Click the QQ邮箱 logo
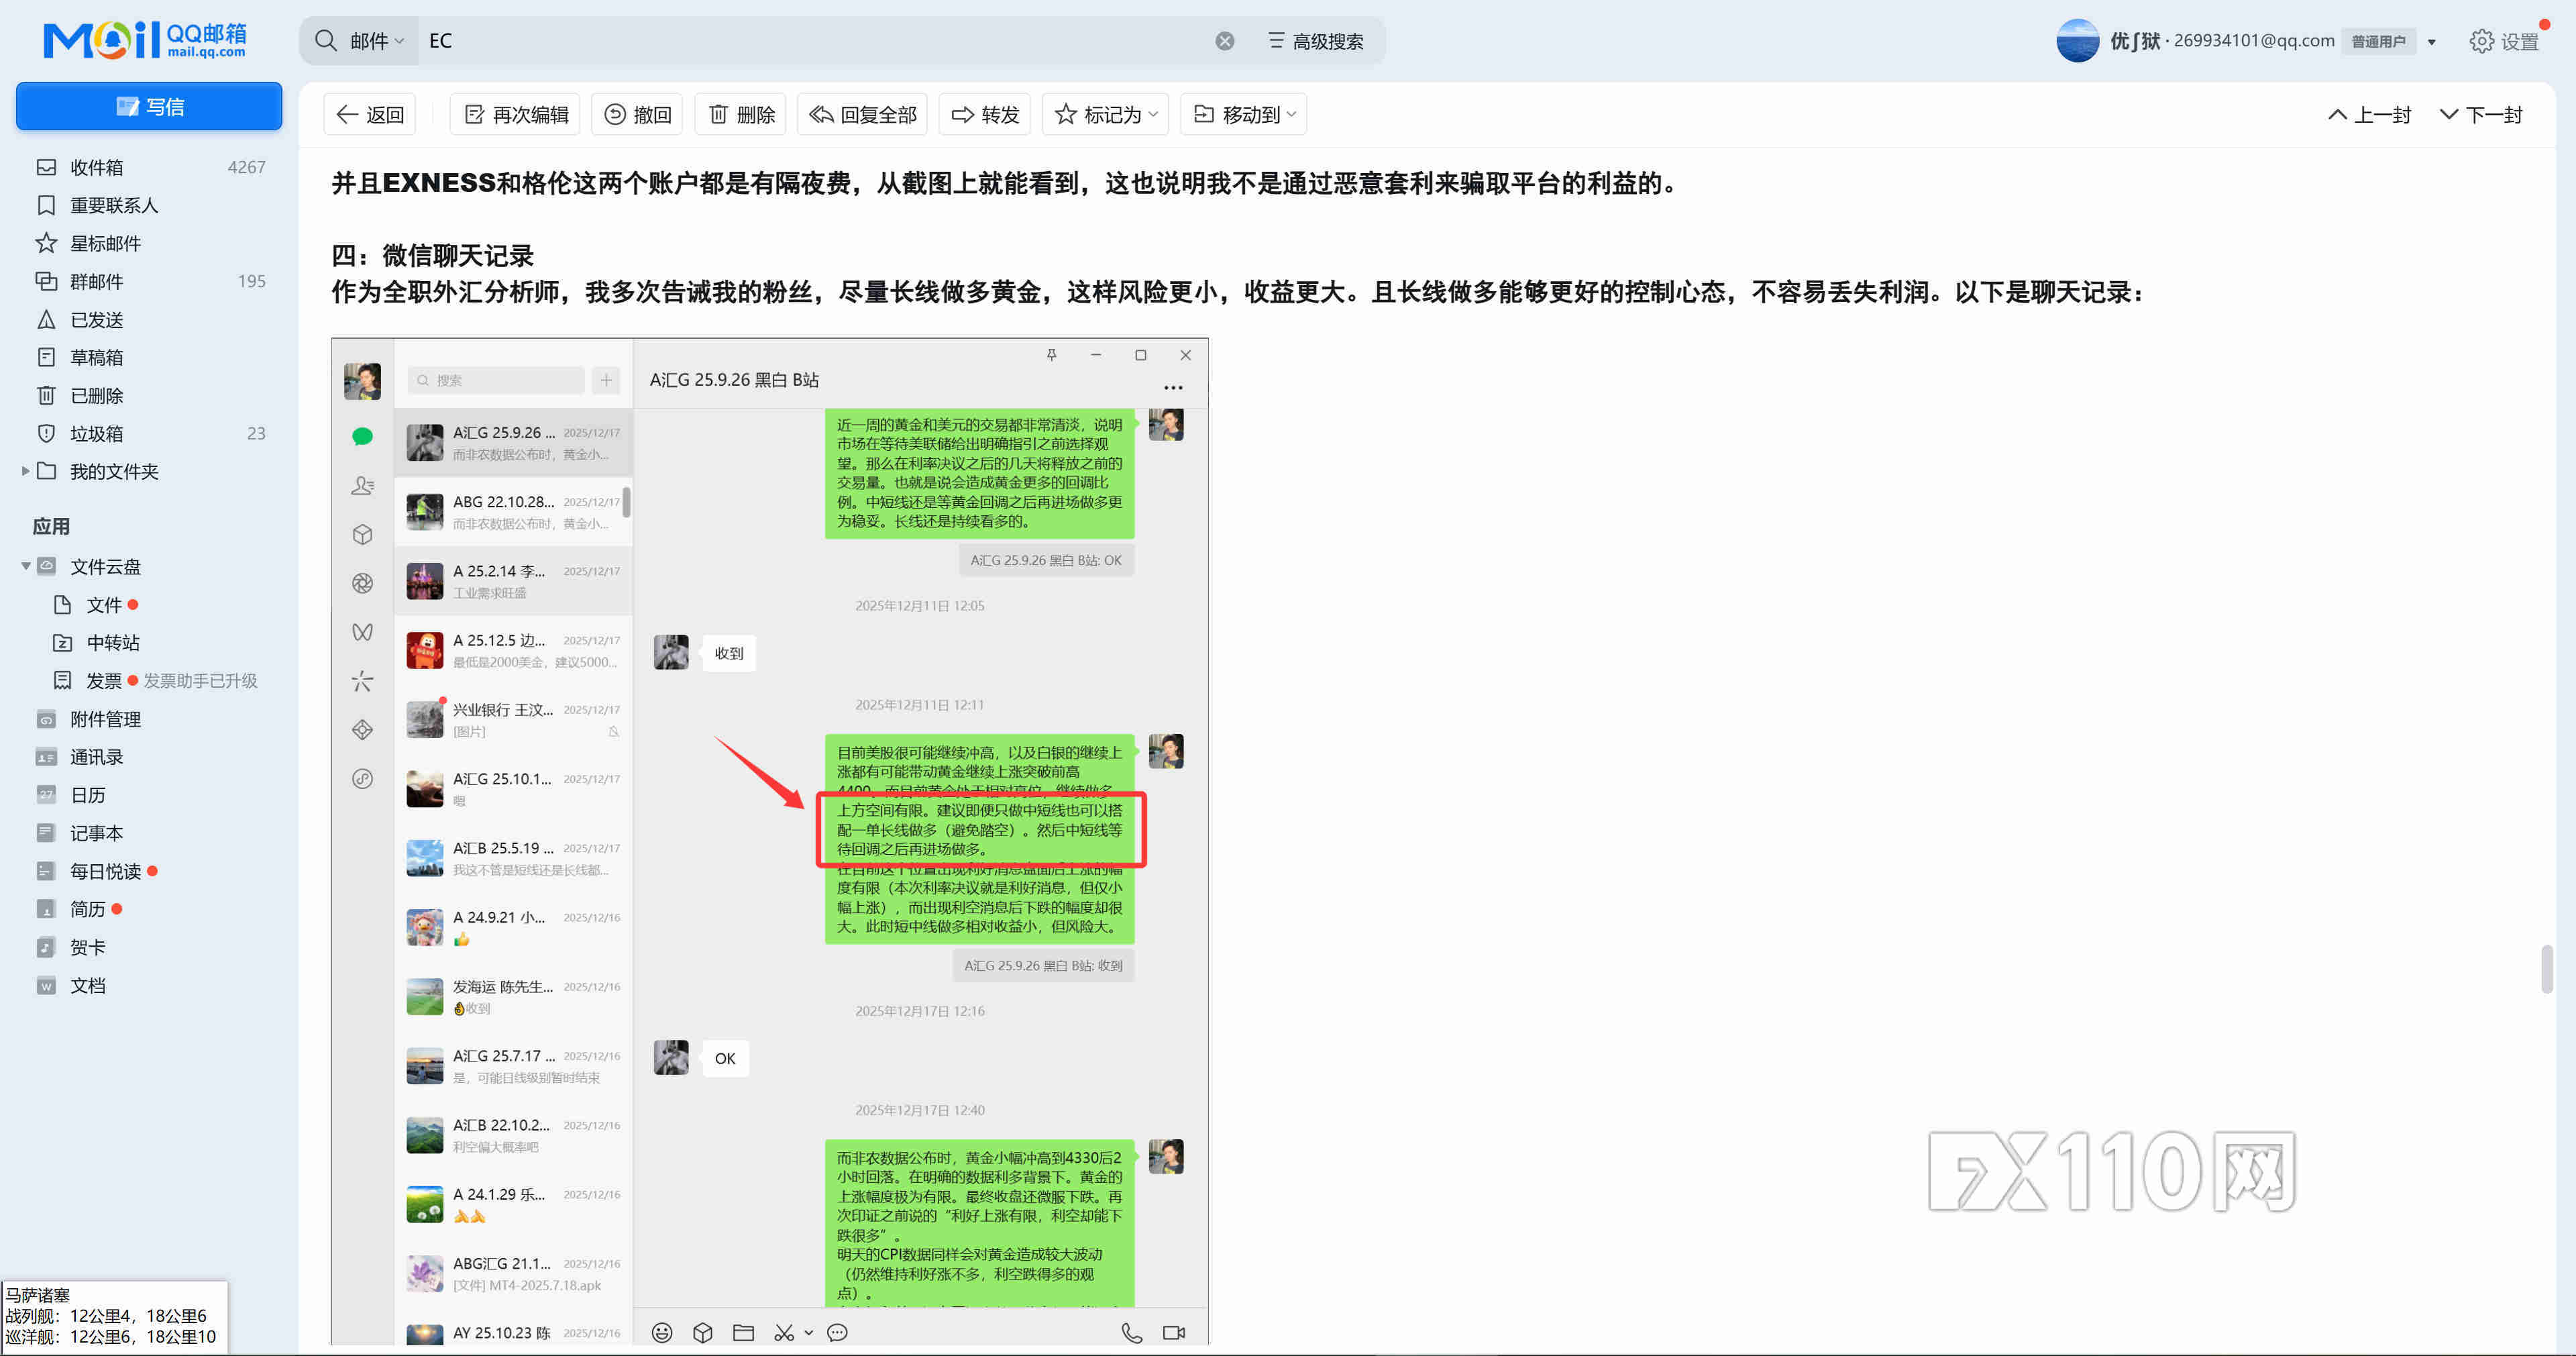Screen dimensions: 2576x1356 (145, 40)
